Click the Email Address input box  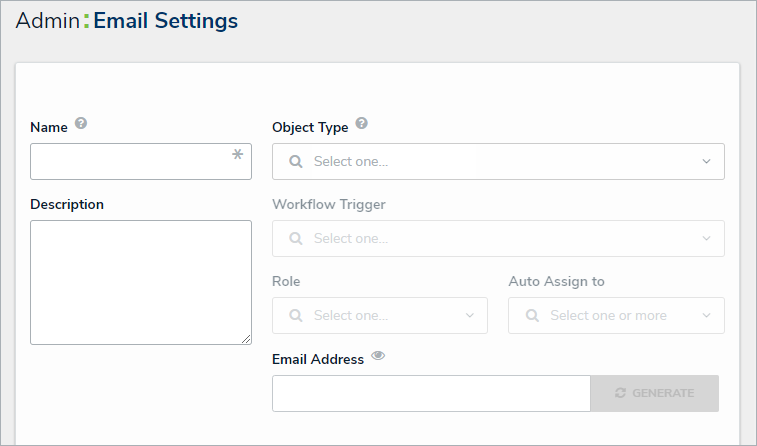(431, 393)
